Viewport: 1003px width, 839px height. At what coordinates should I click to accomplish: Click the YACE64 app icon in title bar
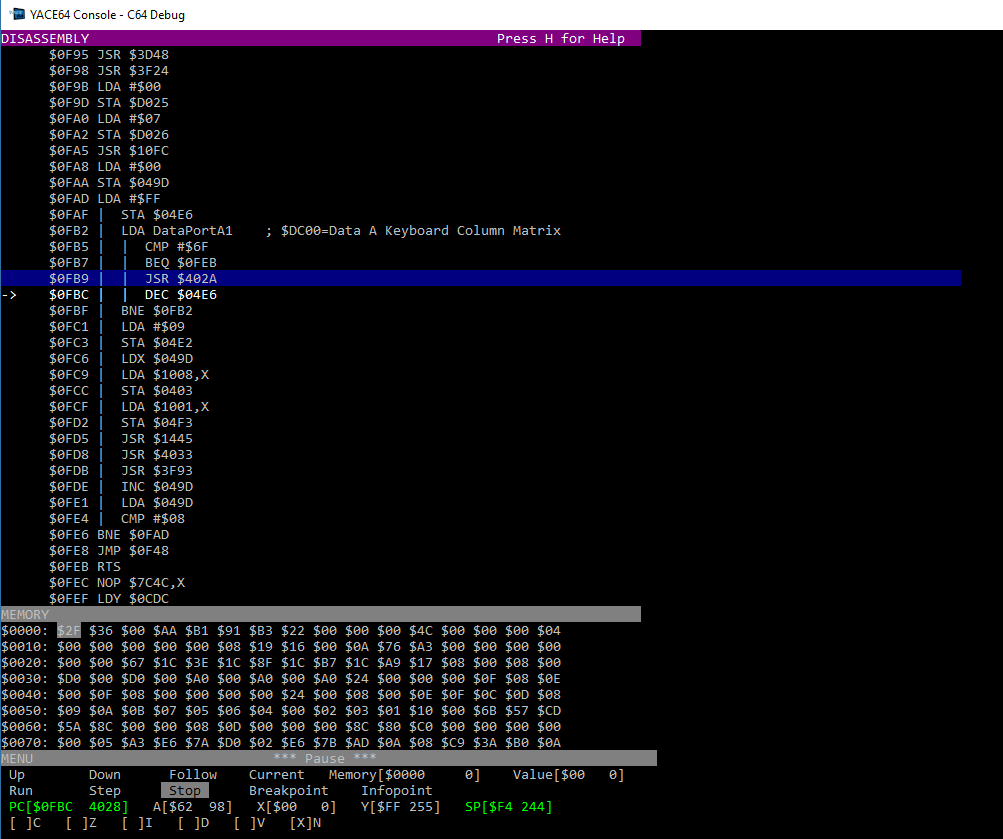(x=17, y=14)
